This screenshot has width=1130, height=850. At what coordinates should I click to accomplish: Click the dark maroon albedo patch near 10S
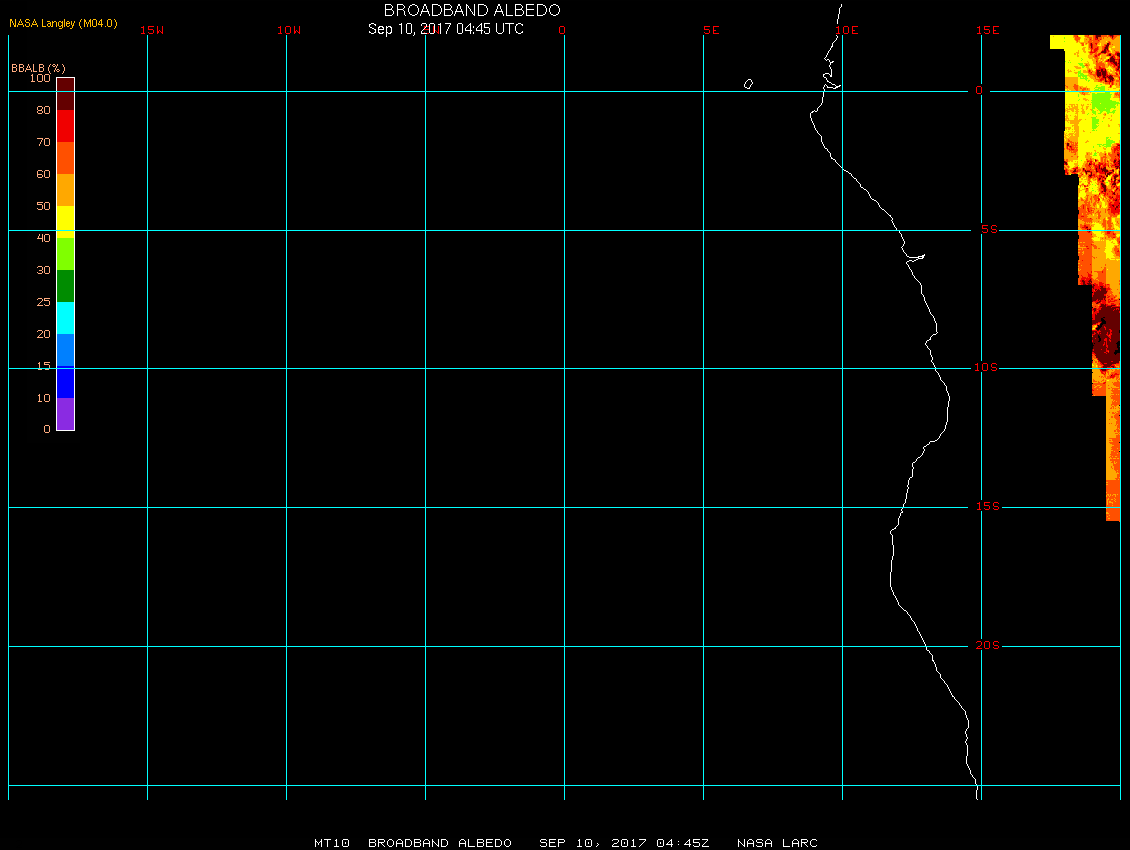click(1106, 335)
